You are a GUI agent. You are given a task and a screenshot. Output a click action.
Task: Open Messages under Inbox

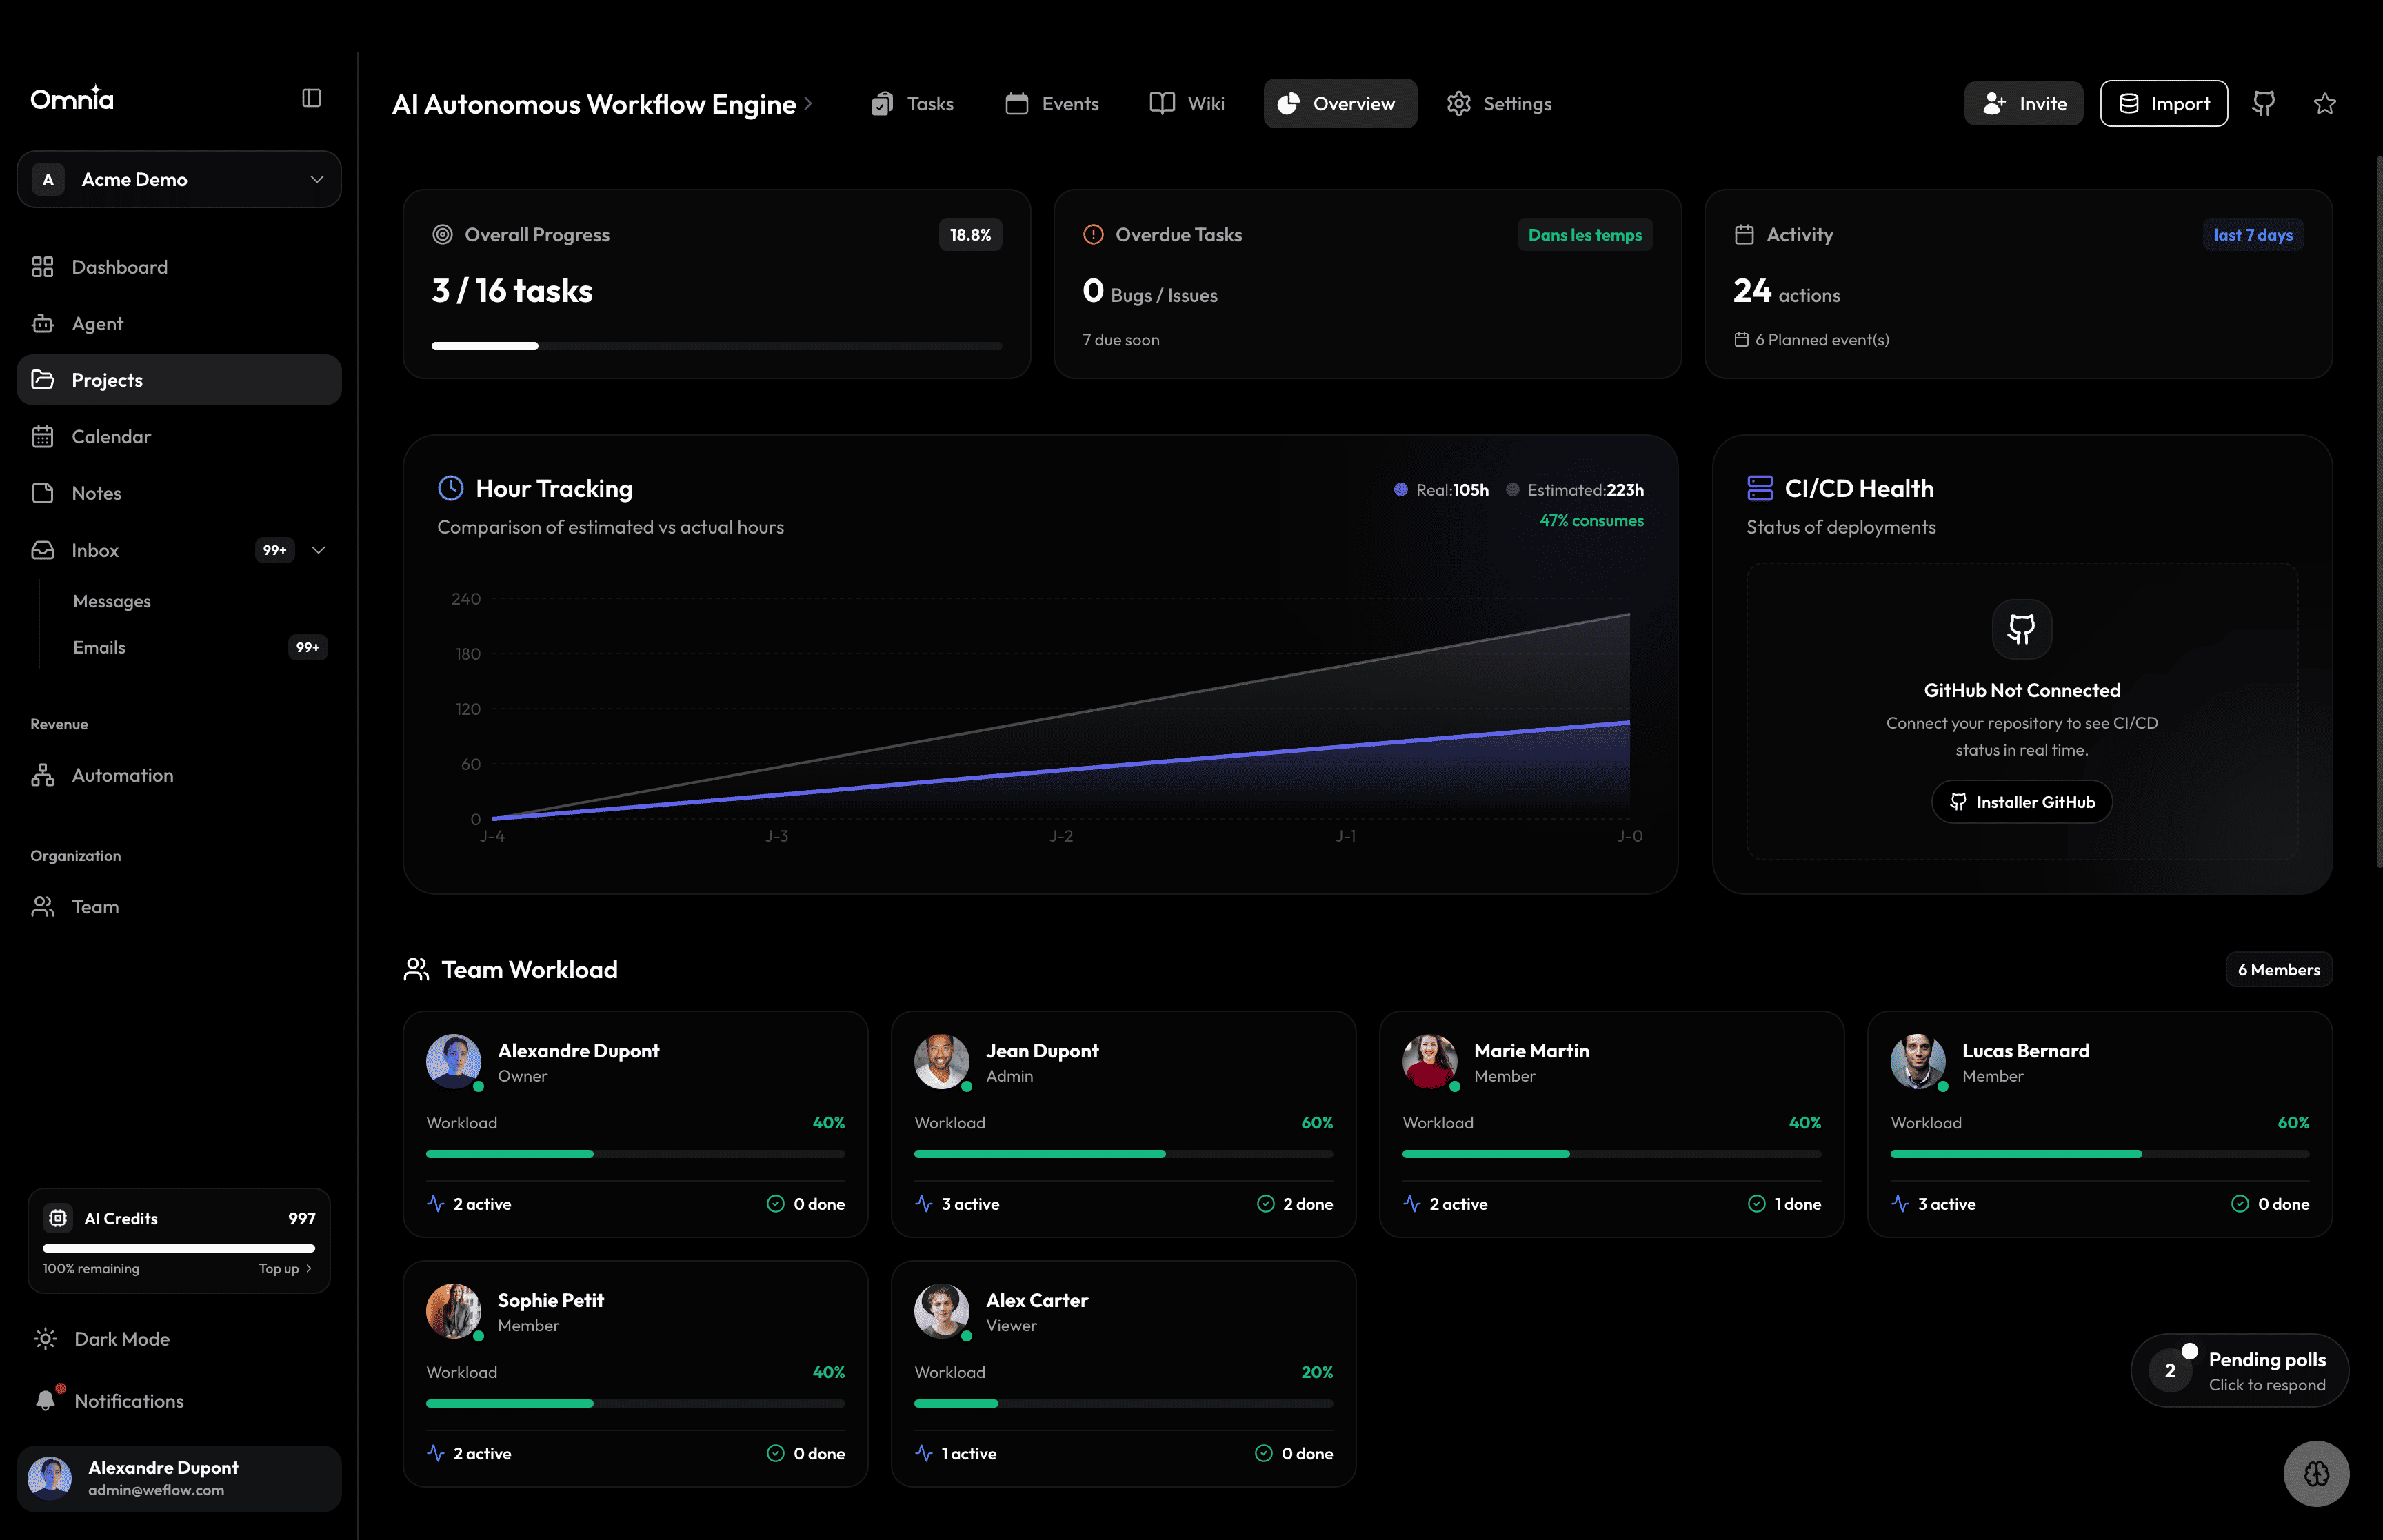click(111, 601)
